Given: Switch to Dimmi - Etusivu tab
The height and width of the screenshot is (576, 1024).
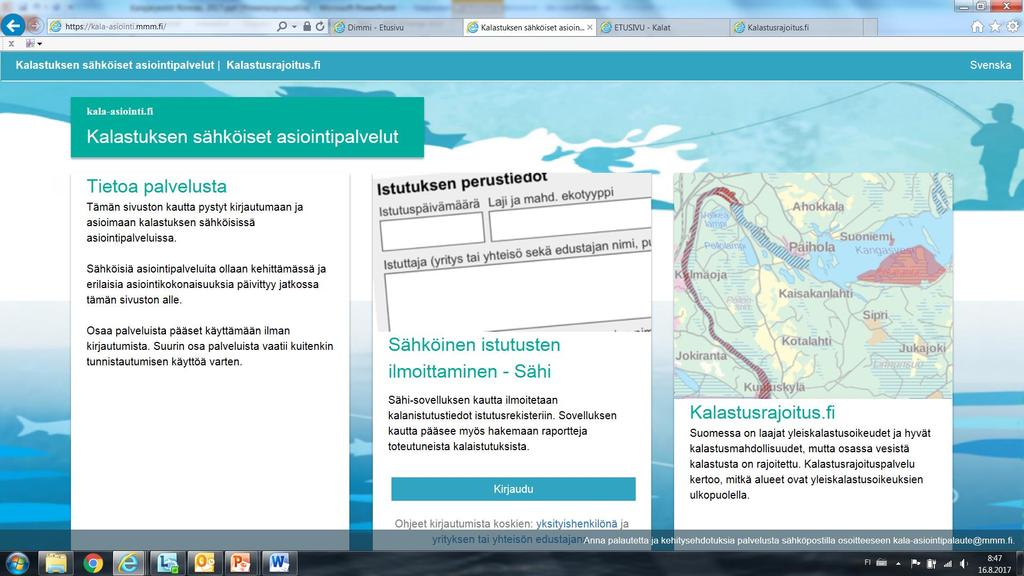Looking at the screenshot, I should coord(395,27).
